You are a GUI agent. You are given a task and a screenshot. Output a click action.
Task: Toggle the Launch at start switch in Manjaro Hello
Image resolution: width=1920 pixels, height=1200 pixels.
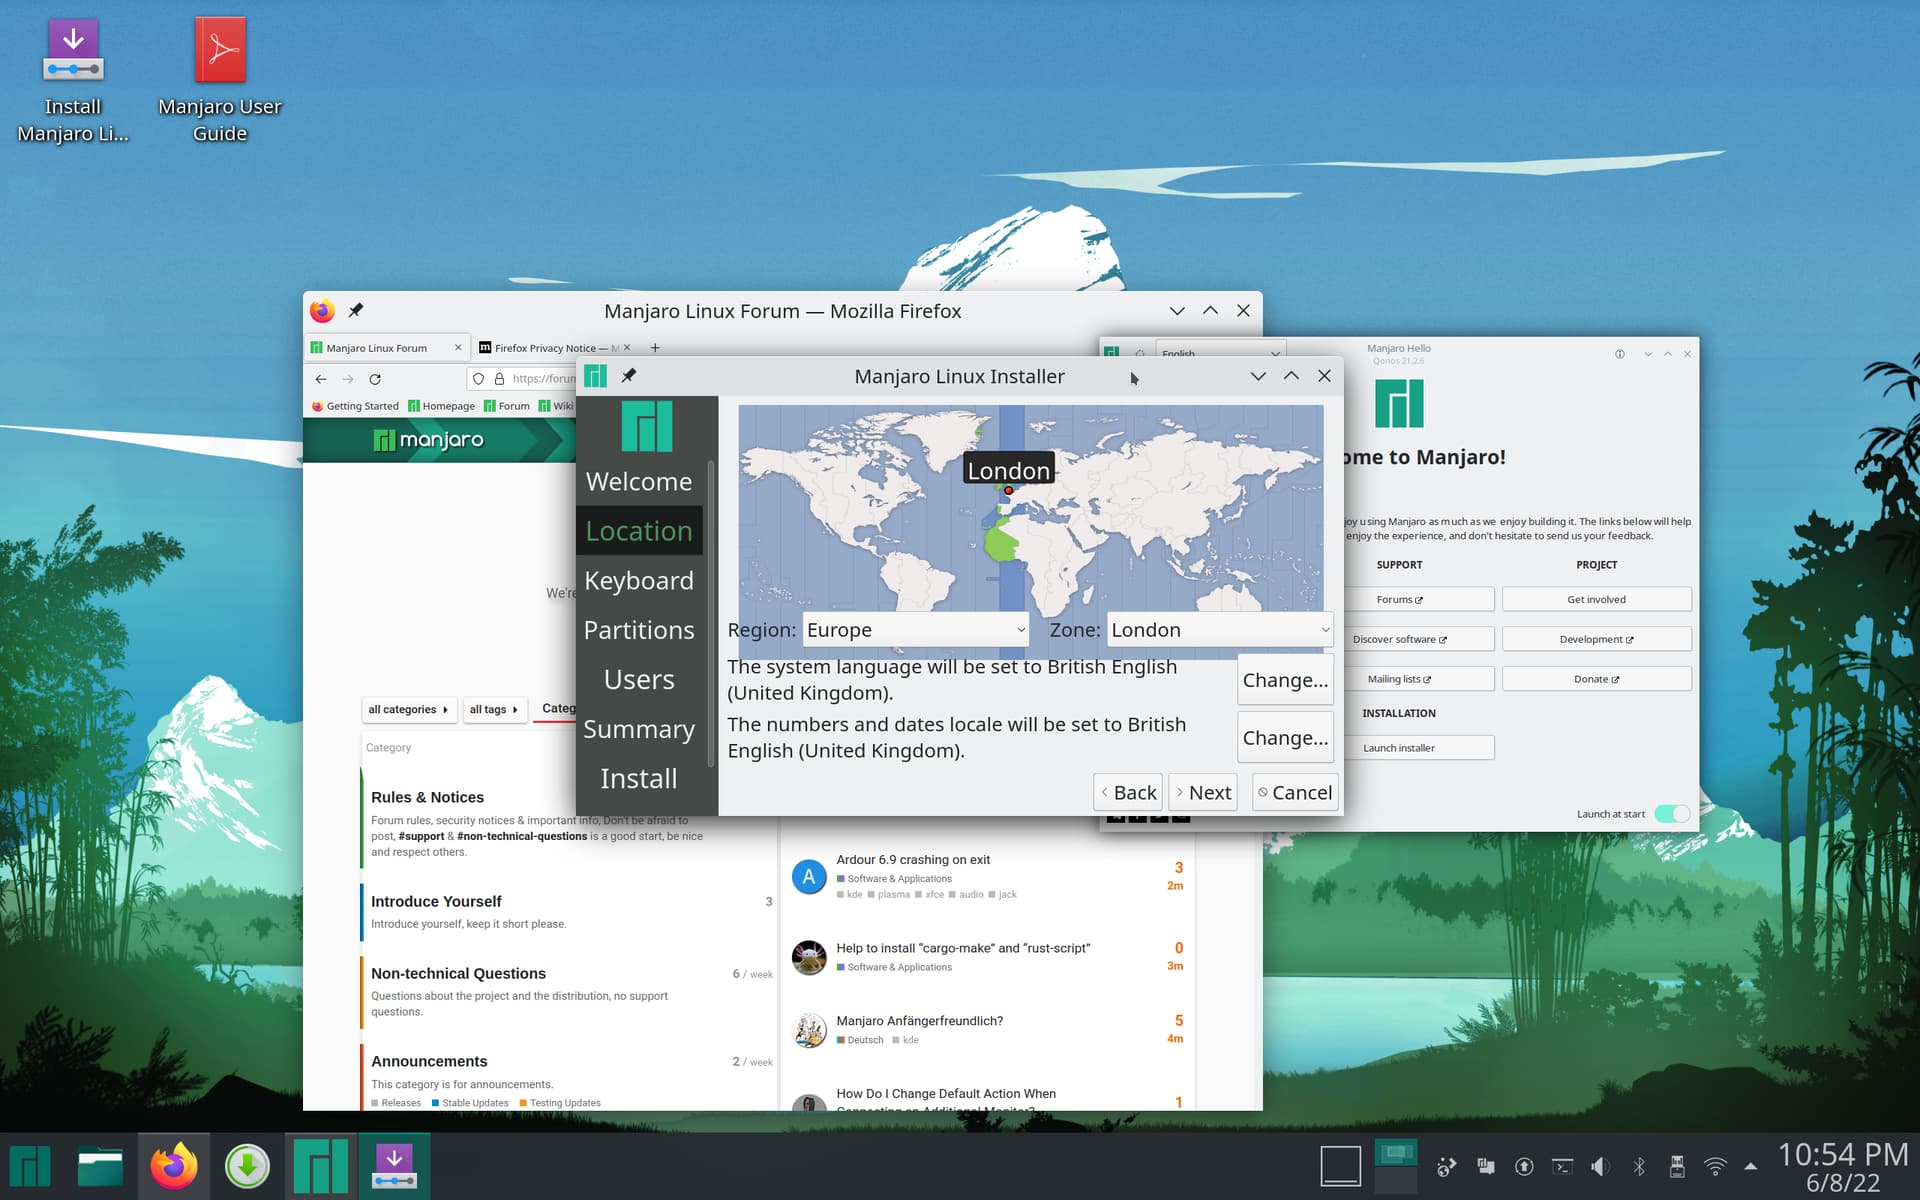[1673, 814]
